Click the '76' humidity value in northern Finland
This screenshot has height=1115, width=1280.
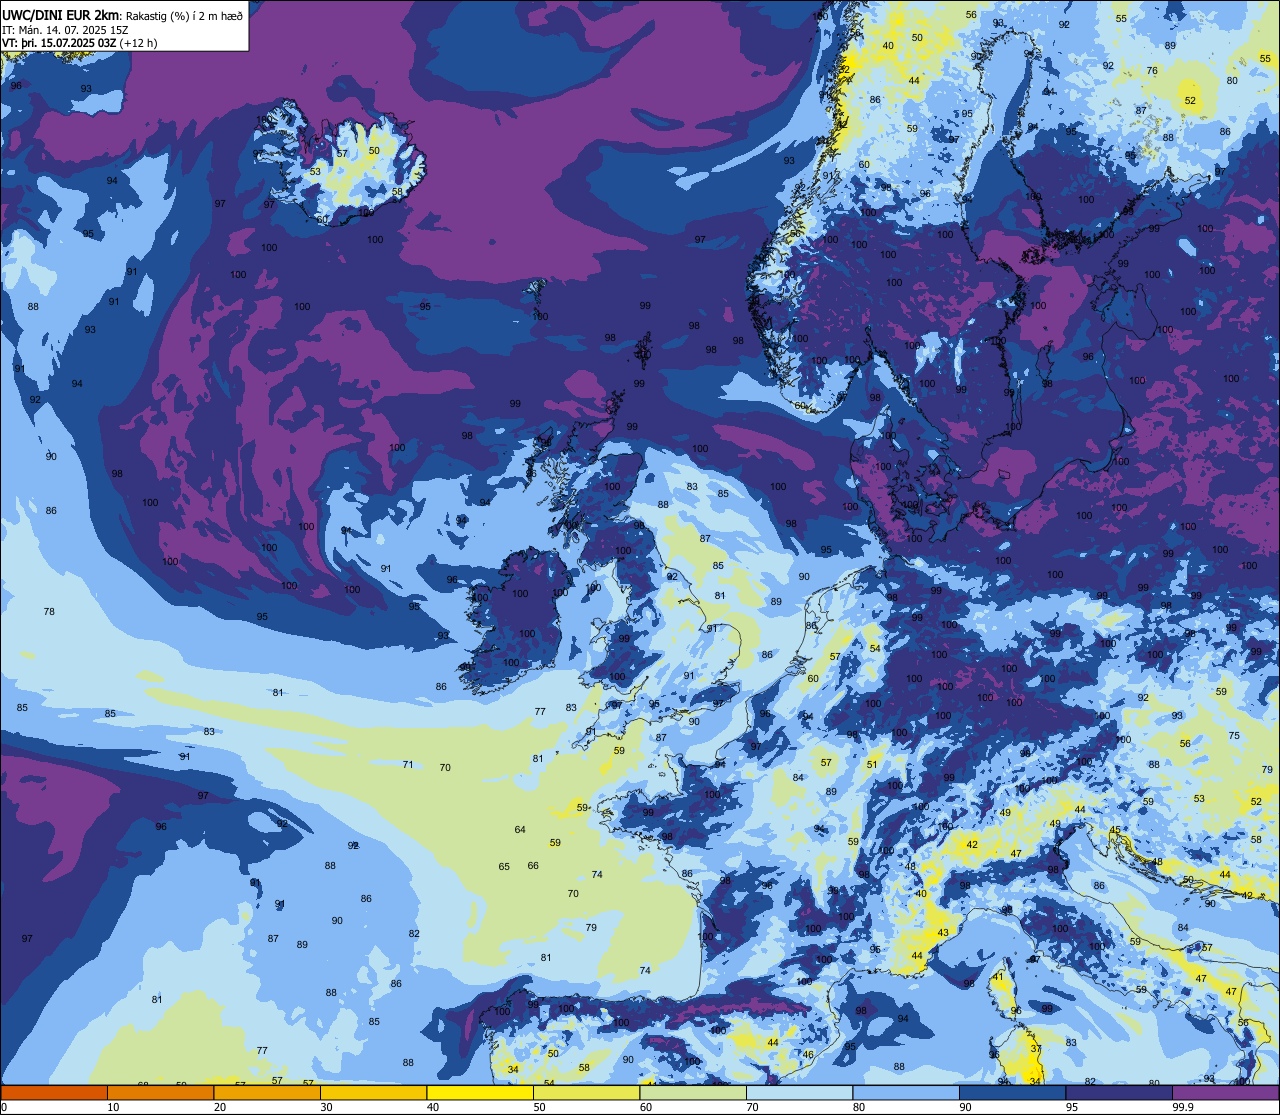pos(1152,70)
